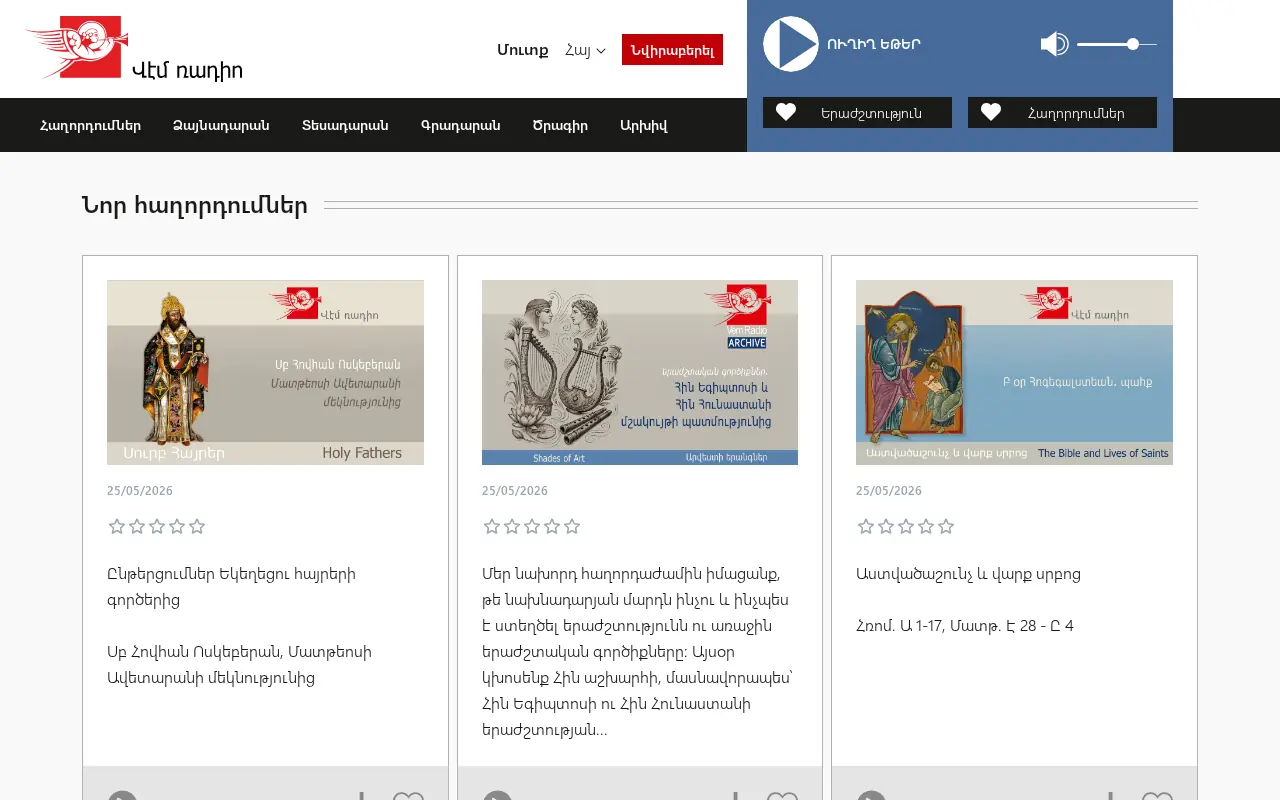
Task: Open the Ձայնադարան menu item
Action: pyautogui.click(x=221, y=125)
